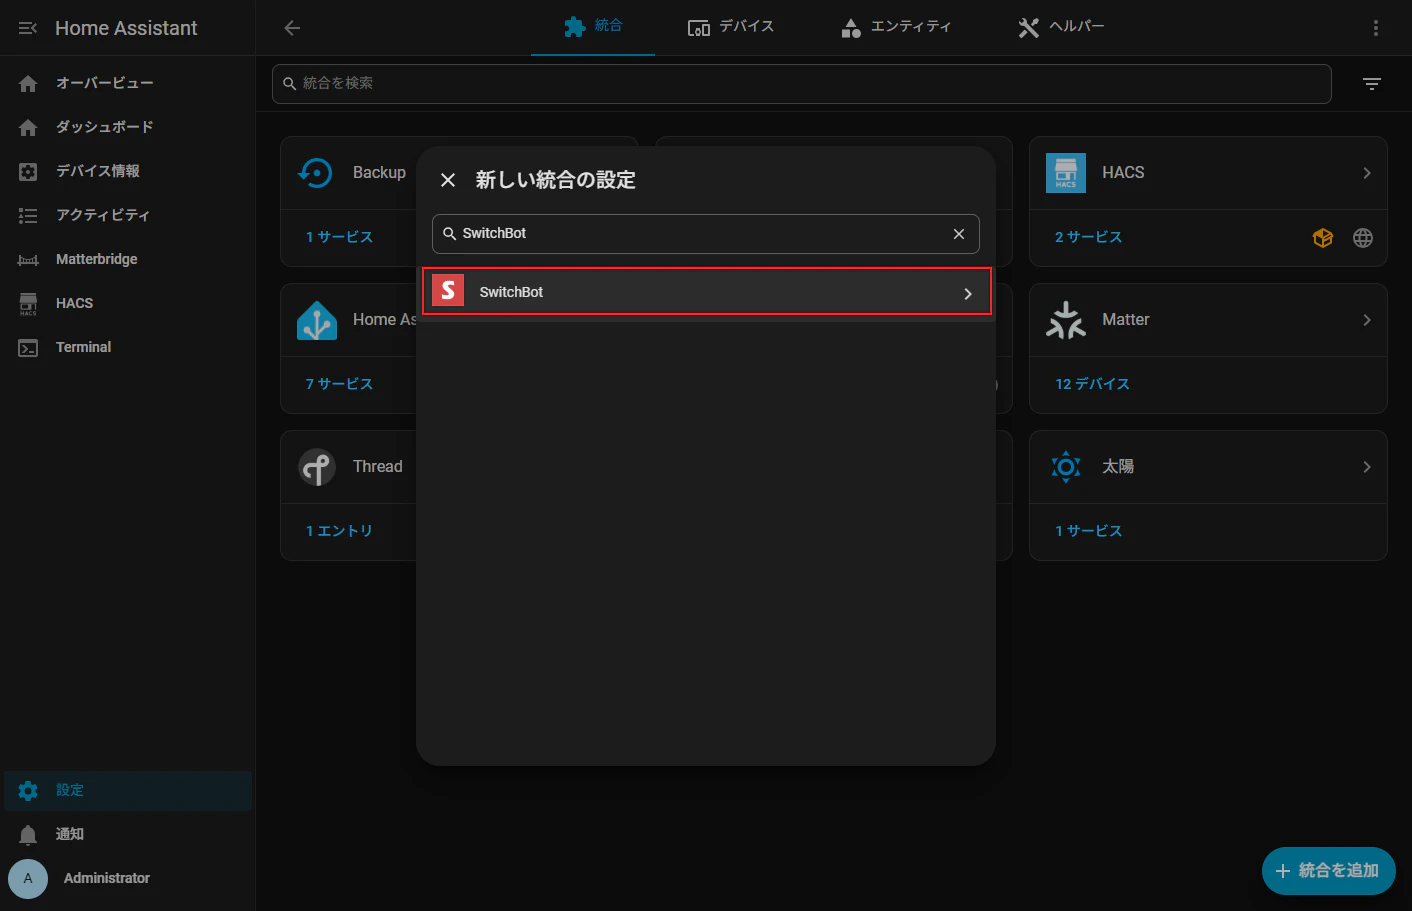This screenshot has width=1412, height=911.
Task: Open ダッシュボード in the sidebar
Action: [x=128, y=127]
